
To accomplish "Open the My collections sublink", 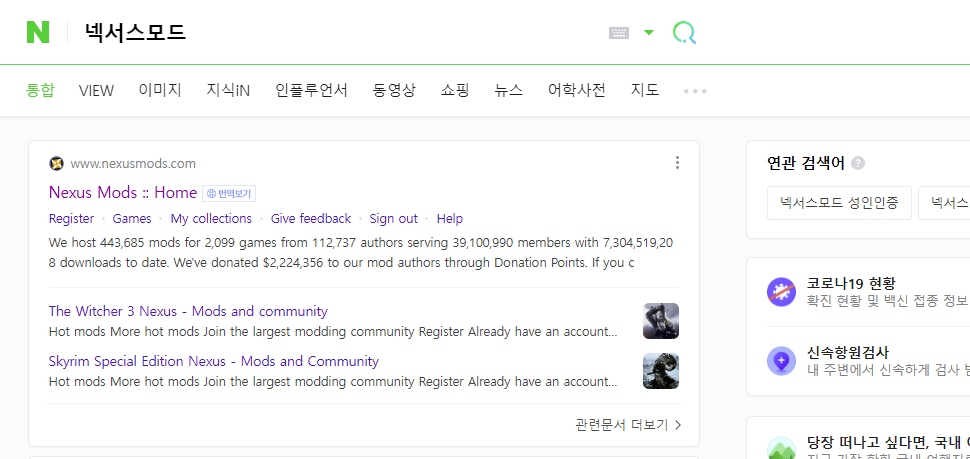I will 211,218.
